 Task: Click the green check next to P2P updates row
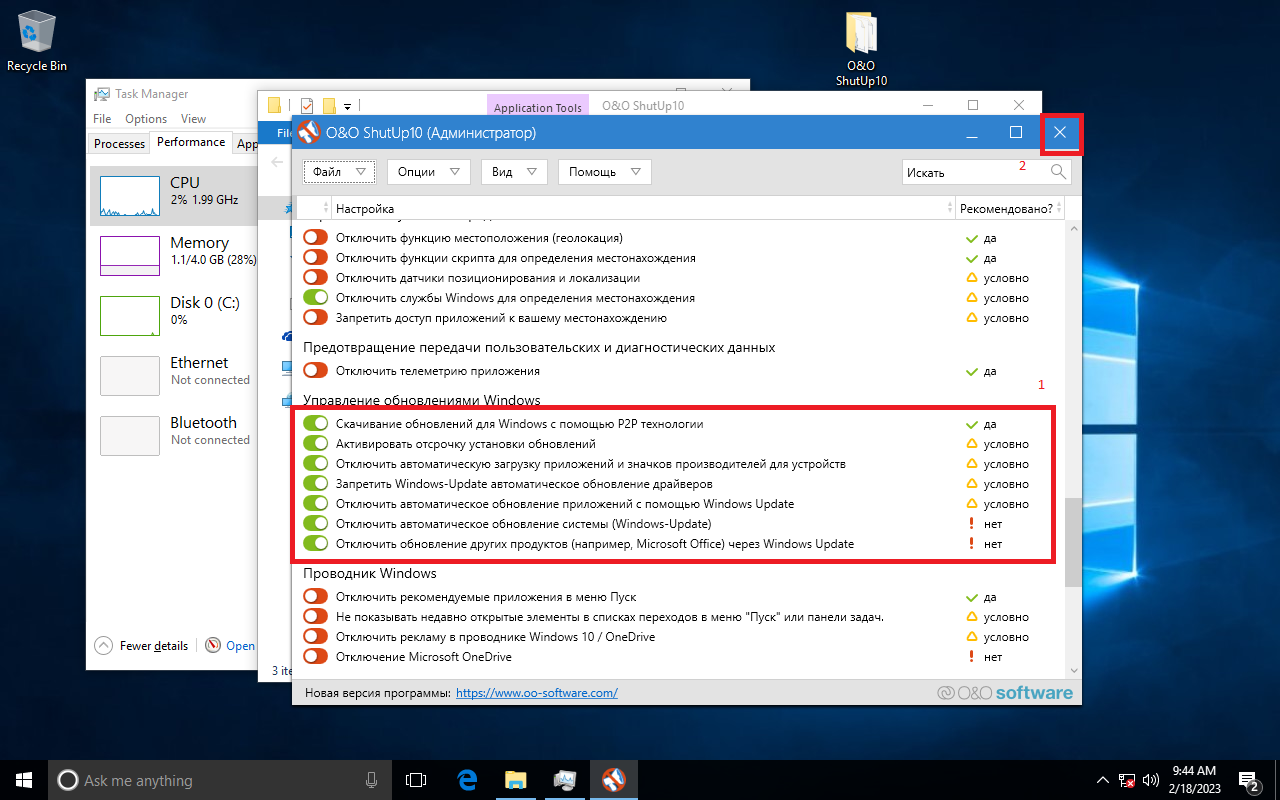pos(971,424)
